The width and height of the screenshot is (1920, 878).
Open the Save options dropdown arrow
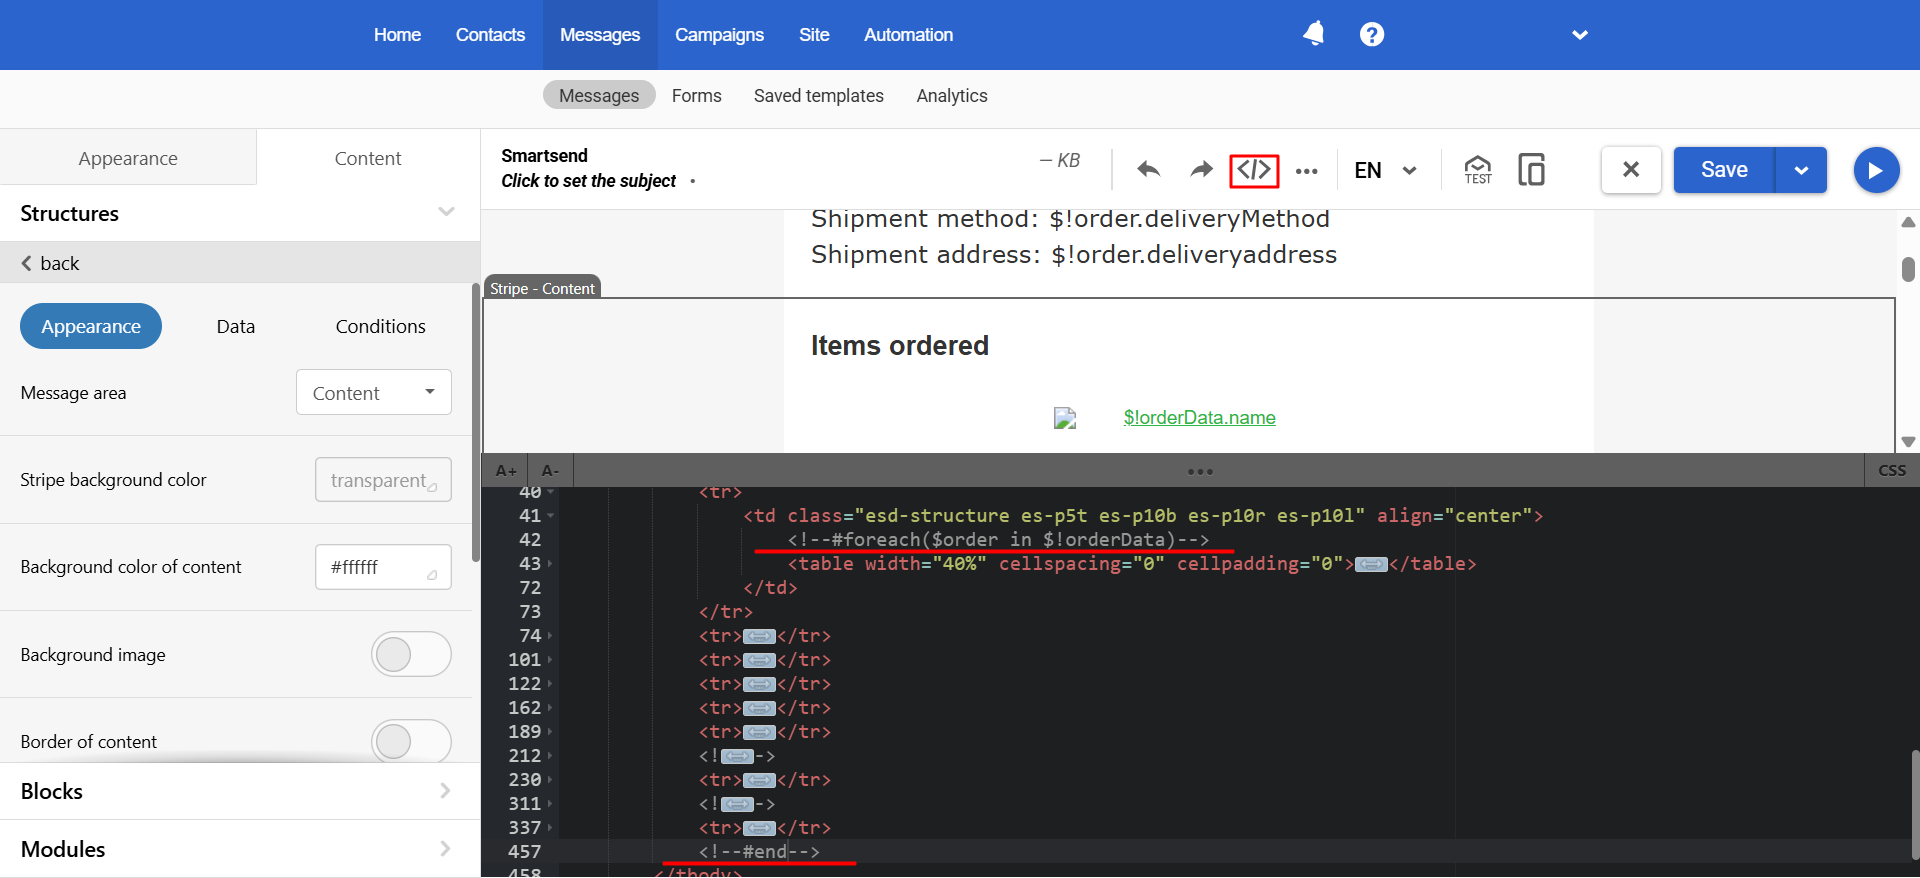[x=1801, y=170]
